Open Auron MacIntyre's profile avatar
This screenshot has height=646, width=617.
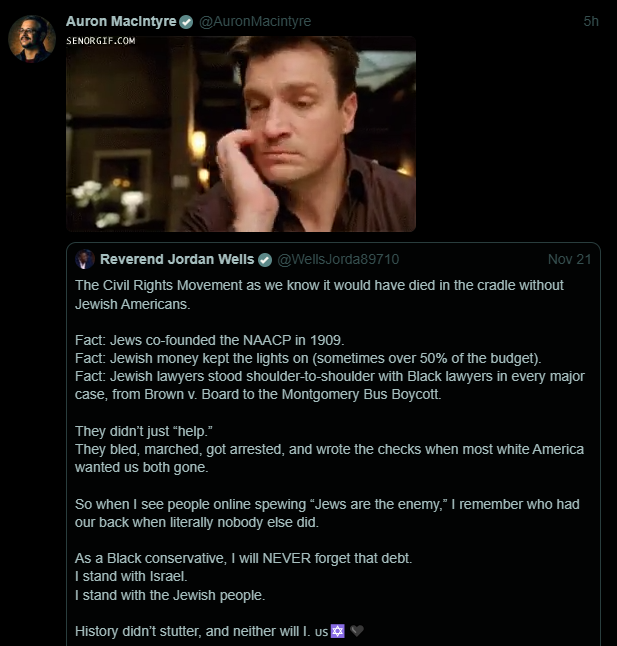(x=31, y=39)
